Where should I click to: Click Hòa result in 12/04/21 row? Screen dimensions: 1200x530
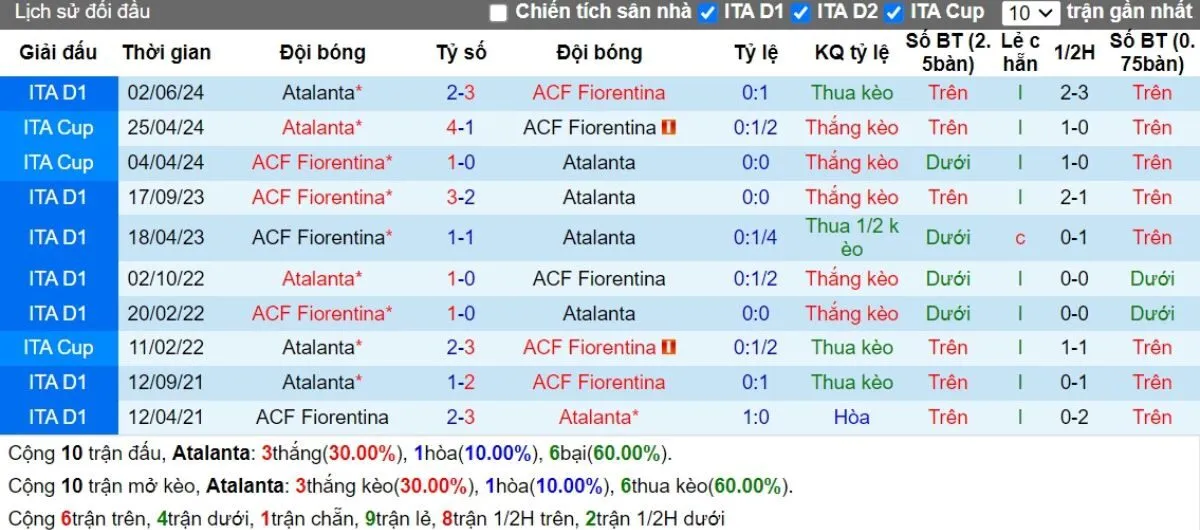coord(852,417)
